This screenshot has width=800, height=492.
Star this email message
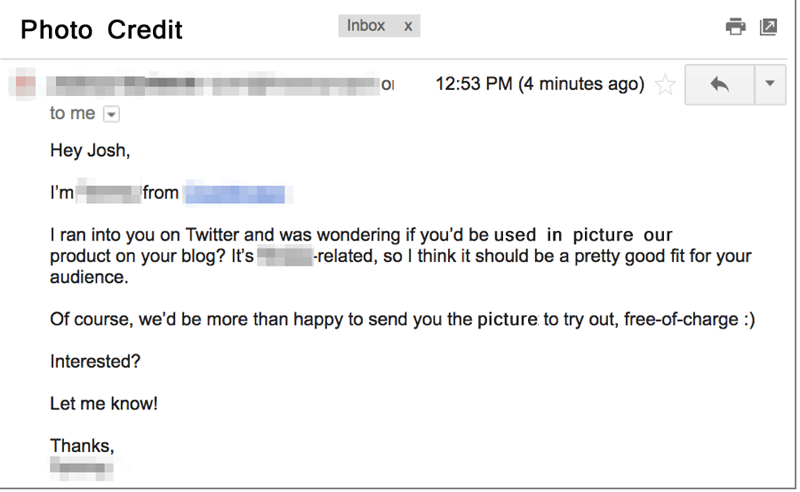665,85
